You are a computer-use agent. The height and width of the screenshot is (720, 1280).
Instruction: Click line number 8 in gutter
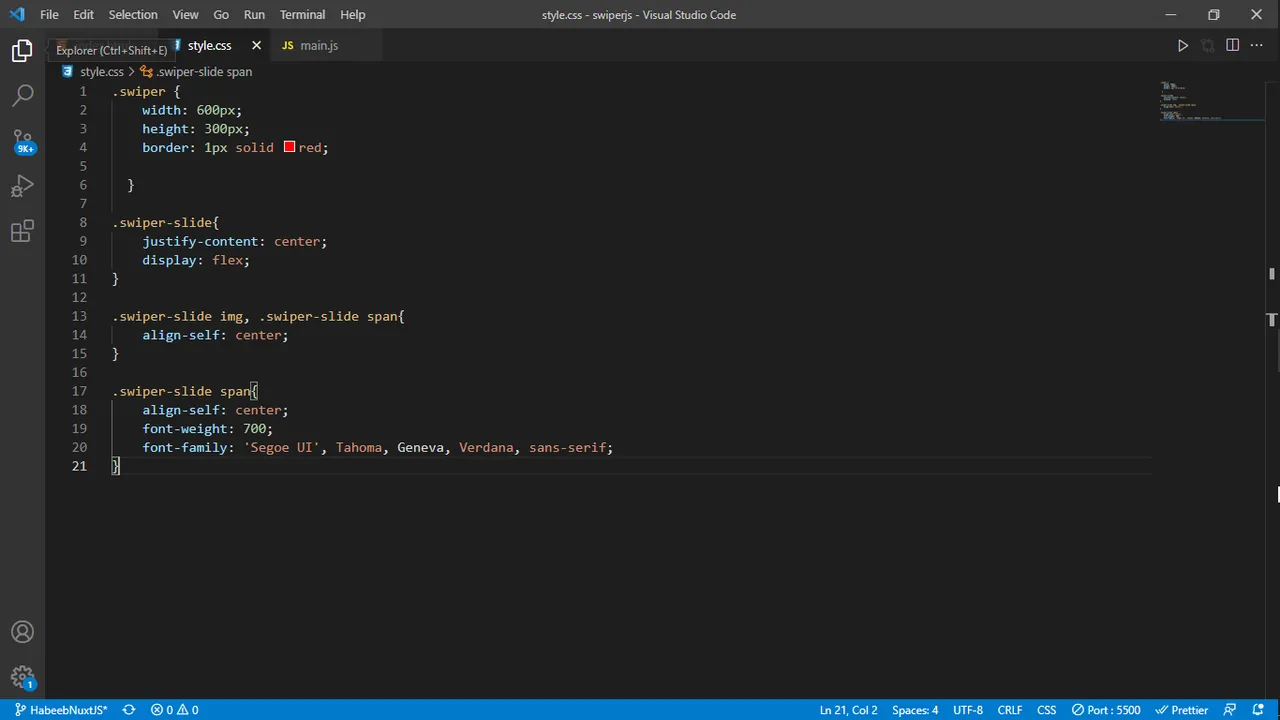(x=83, y=222)
